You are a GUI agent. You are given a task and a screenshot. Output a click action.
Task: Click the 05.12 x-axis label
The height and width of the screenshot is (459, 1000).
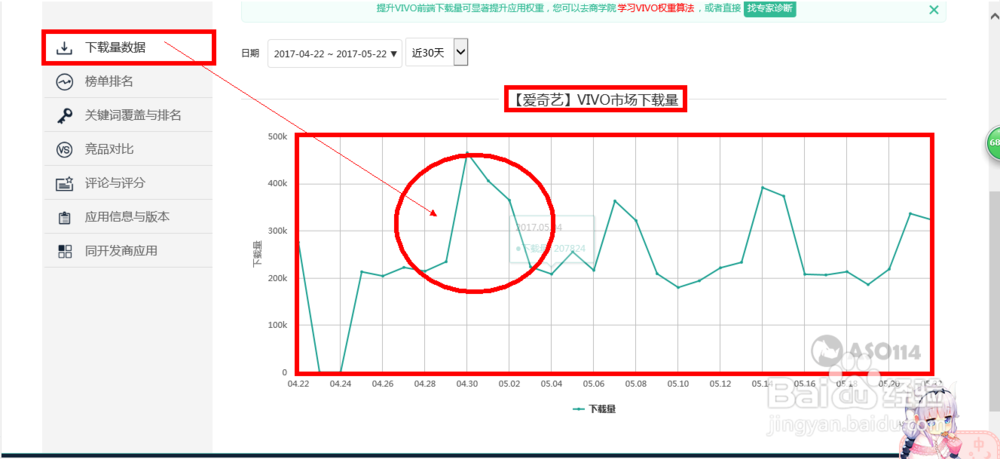(x=720, y=384)
